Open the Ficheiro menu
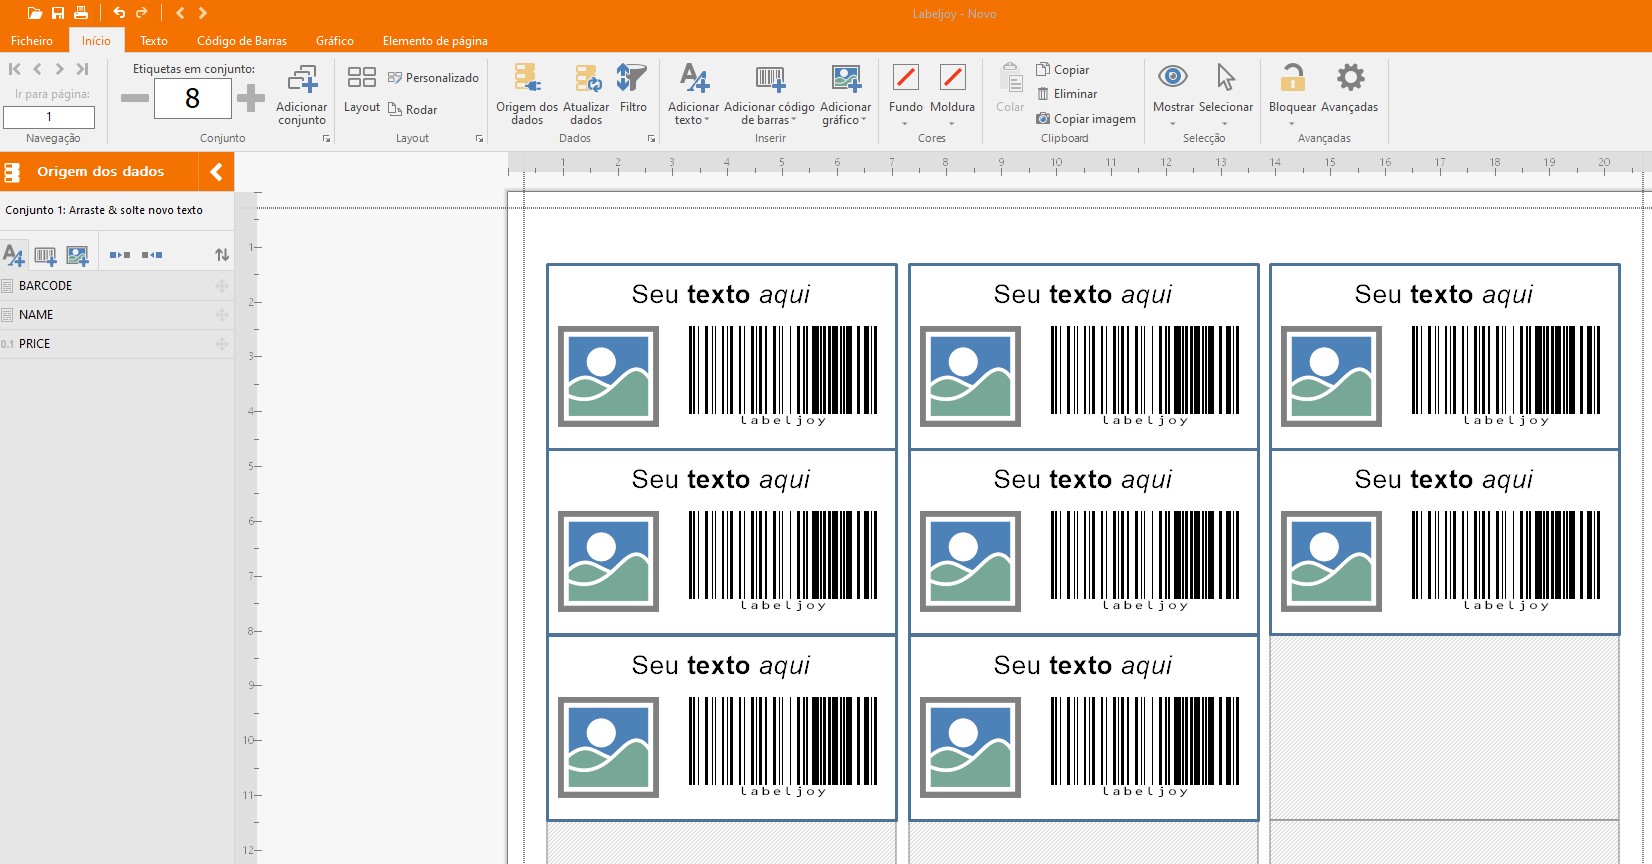1652x864 pixels. [32, 41]
